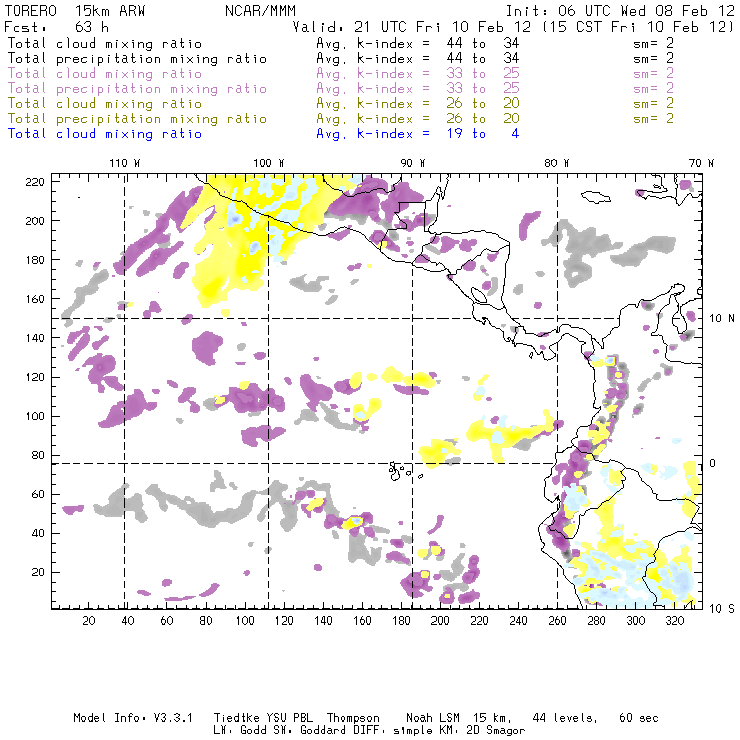Click the olive "Total cloud mixing ratio" legend line
Screen dimensions: 740x740
[x=105, y=103]
